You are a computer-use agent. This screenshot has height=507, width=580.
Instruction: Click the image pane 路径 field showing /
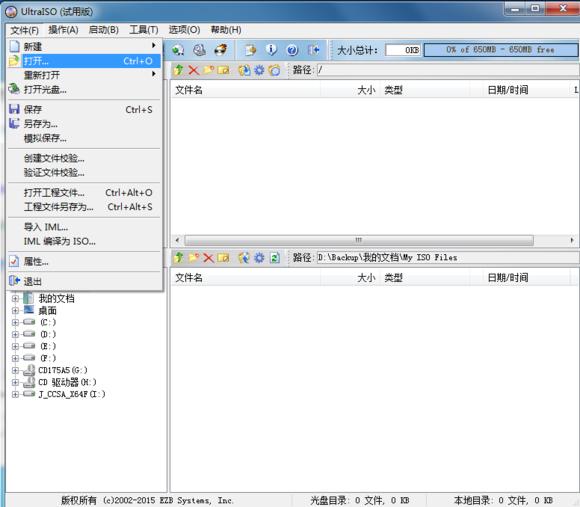pyautogui.click(x=448, y=70)
